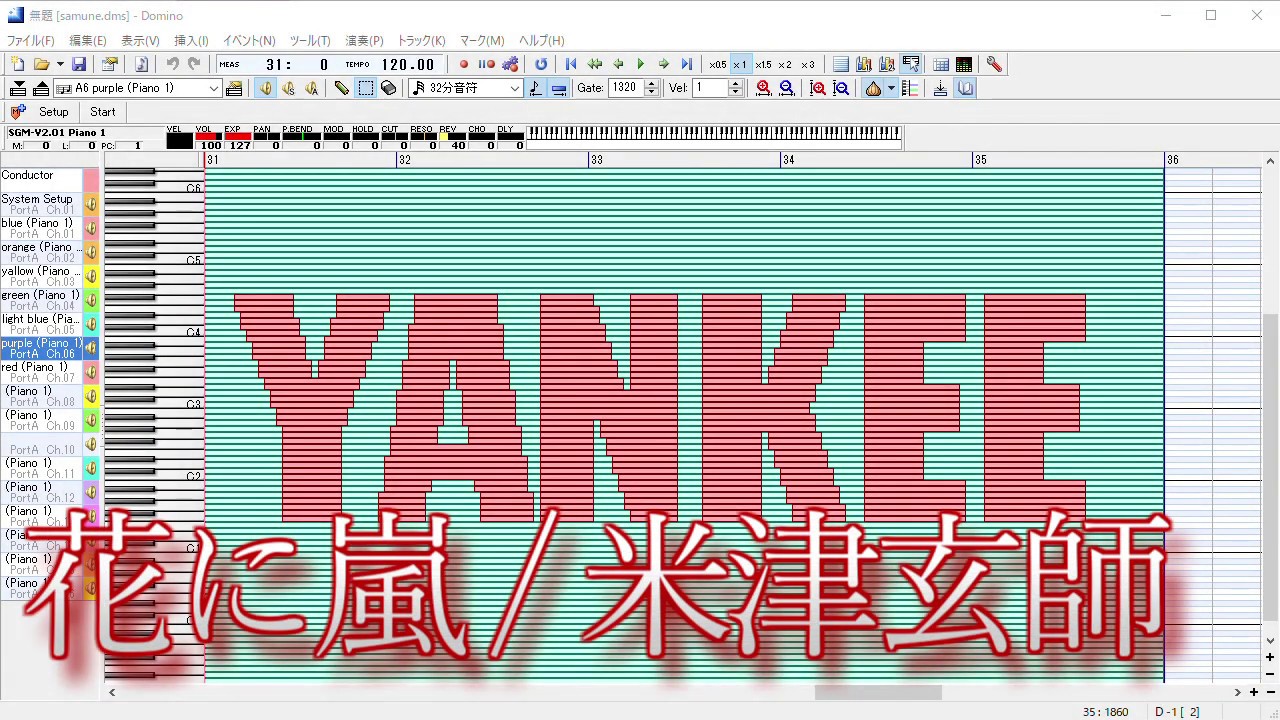Click the Setup mark button

[54, 112]
